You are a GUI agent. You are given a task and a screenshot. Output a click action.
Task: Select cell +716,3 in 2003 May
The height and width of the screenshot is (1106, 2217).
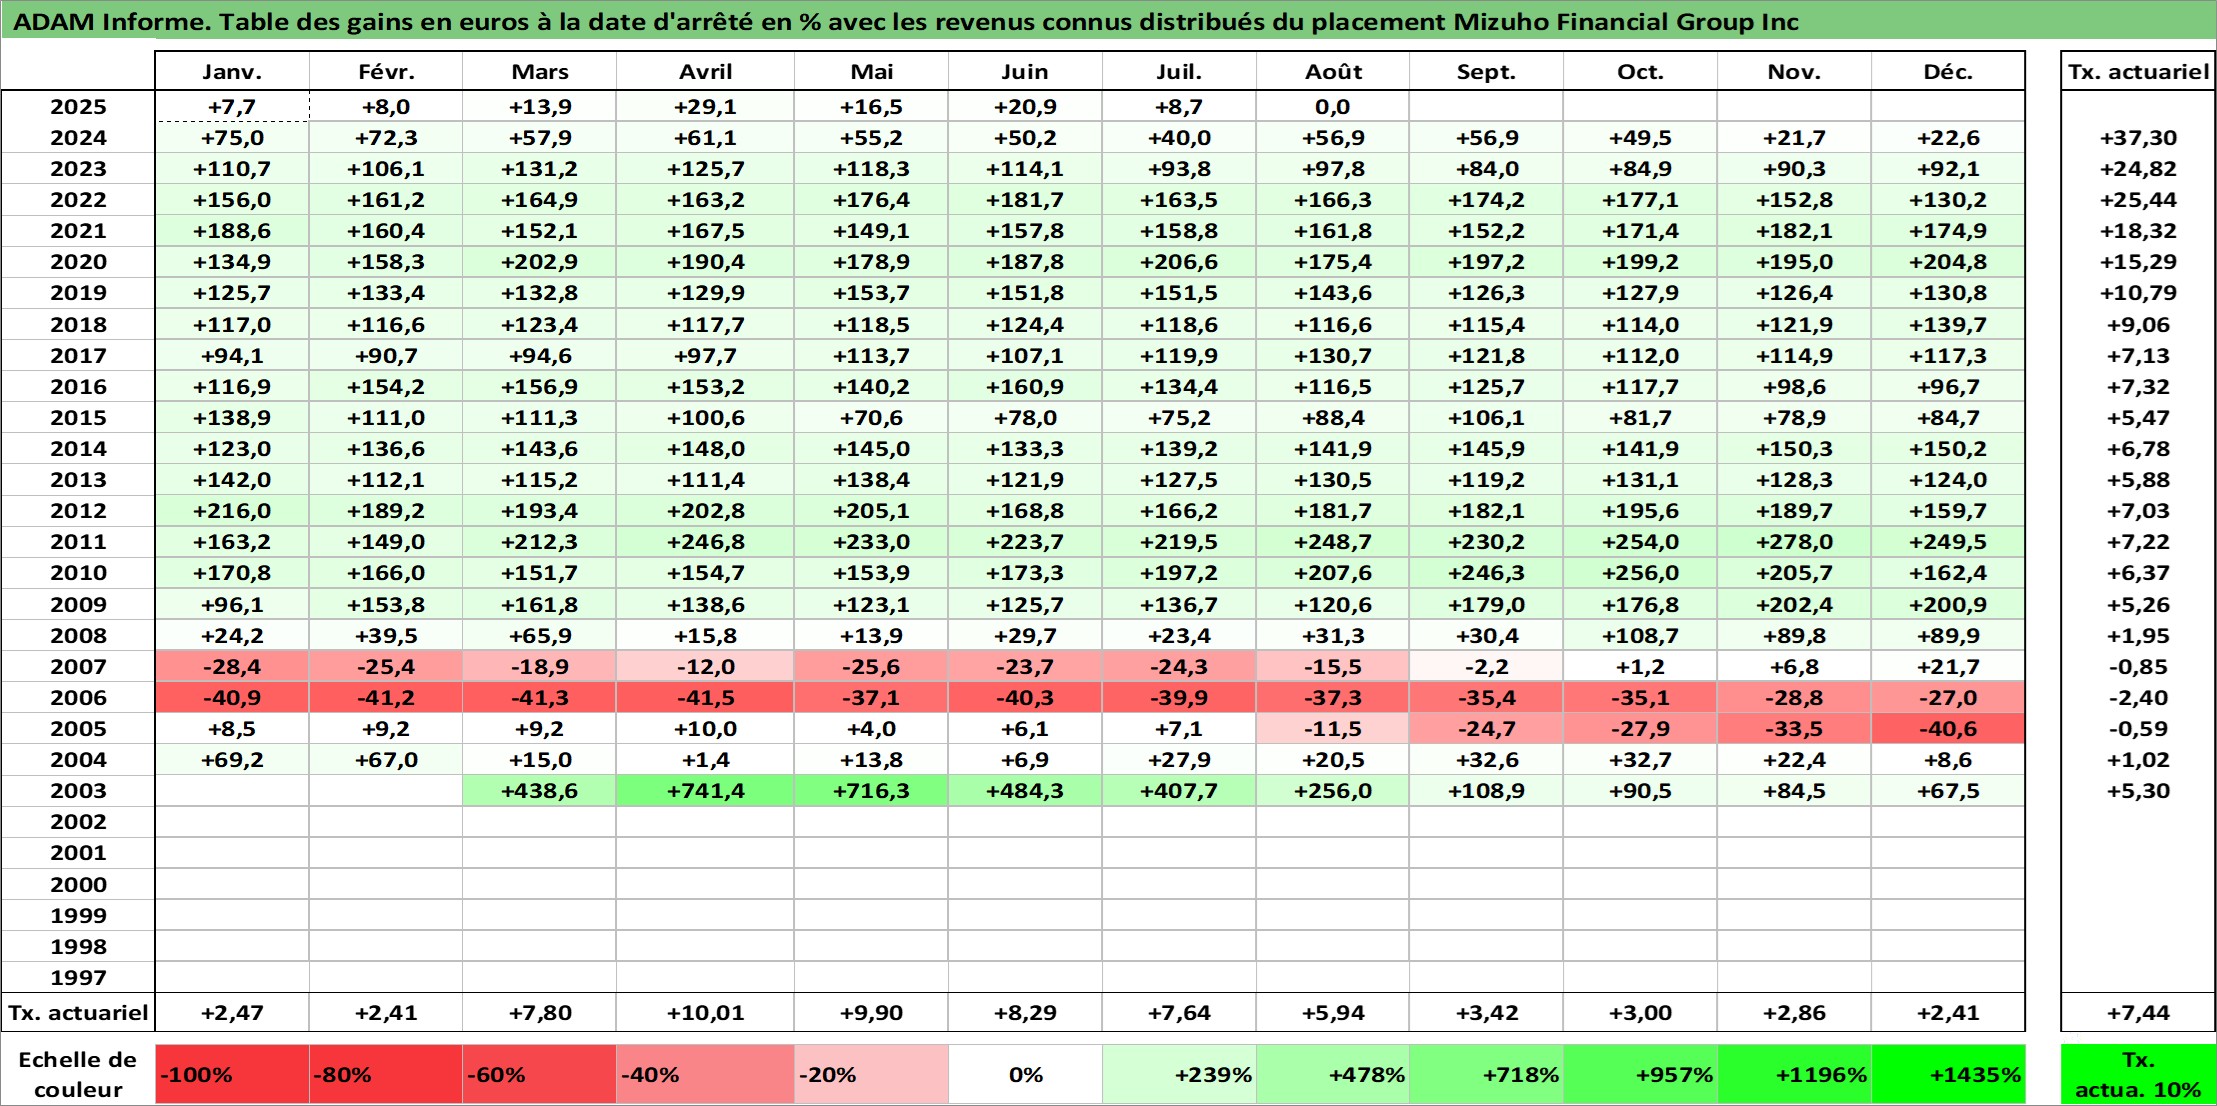(x=871, y=791)
